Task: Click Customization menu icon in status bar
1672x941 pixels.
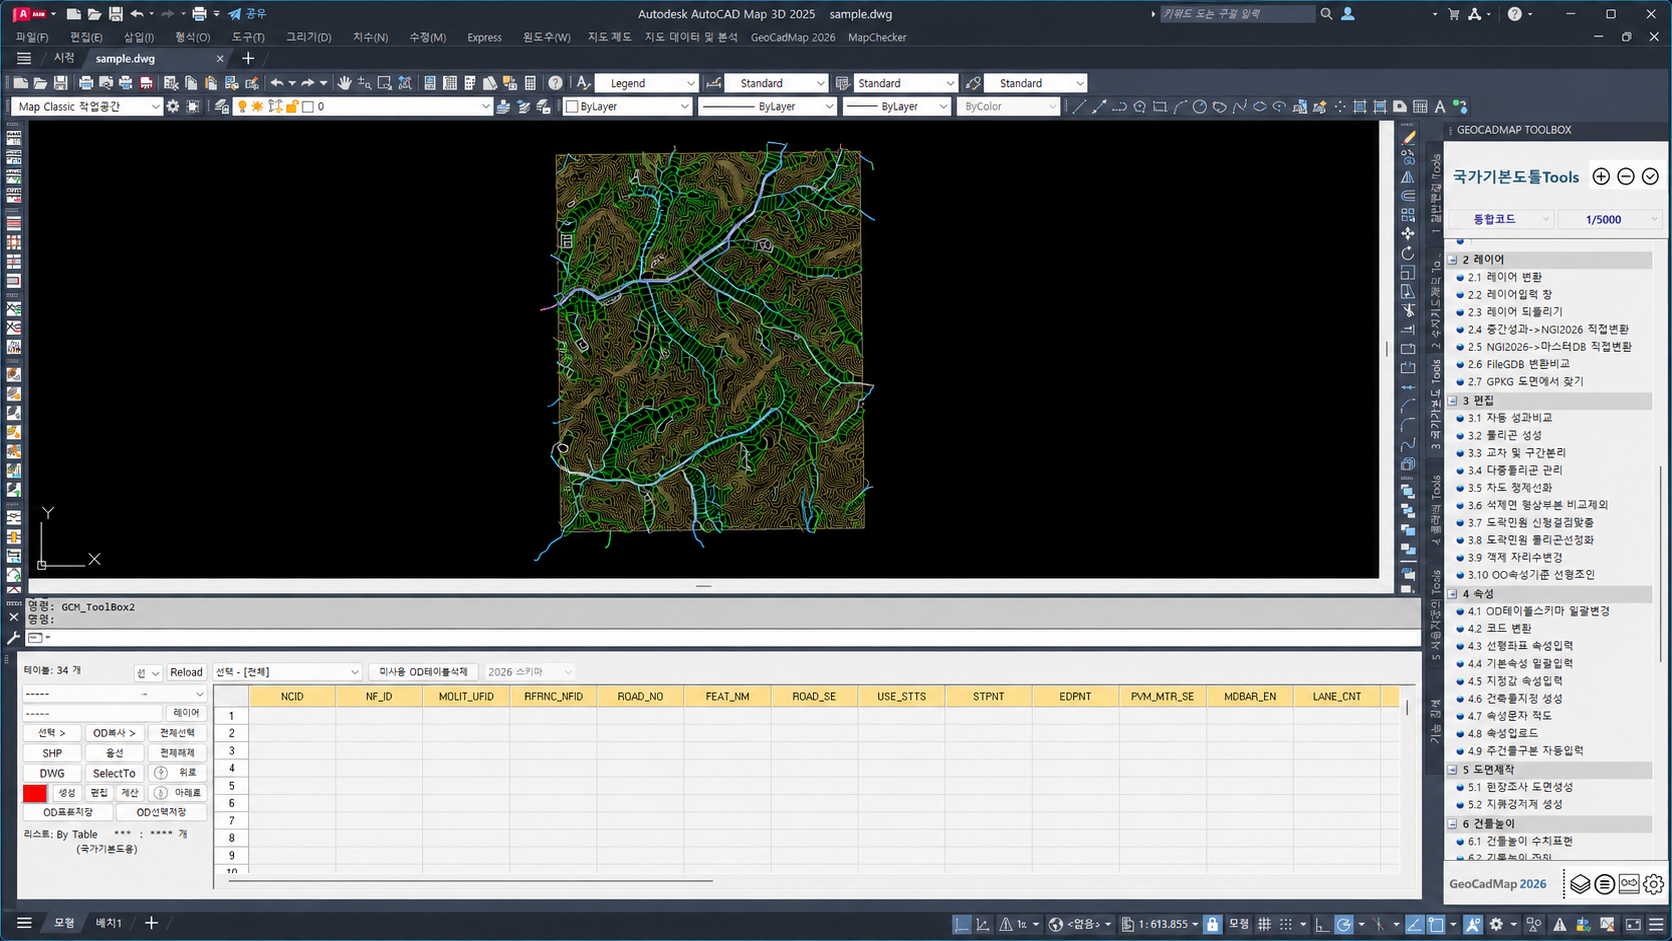Action: pyautogui.click(x=1656, y=924)
